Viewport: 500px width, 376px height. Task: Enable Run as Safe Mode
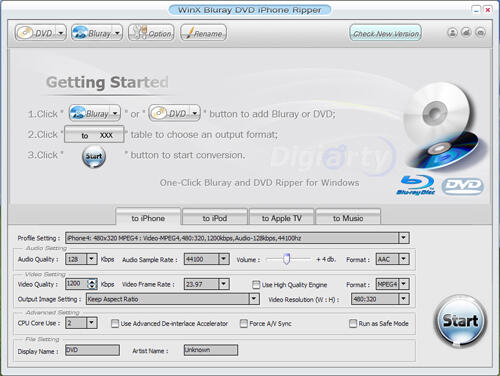tap(353, 323)
